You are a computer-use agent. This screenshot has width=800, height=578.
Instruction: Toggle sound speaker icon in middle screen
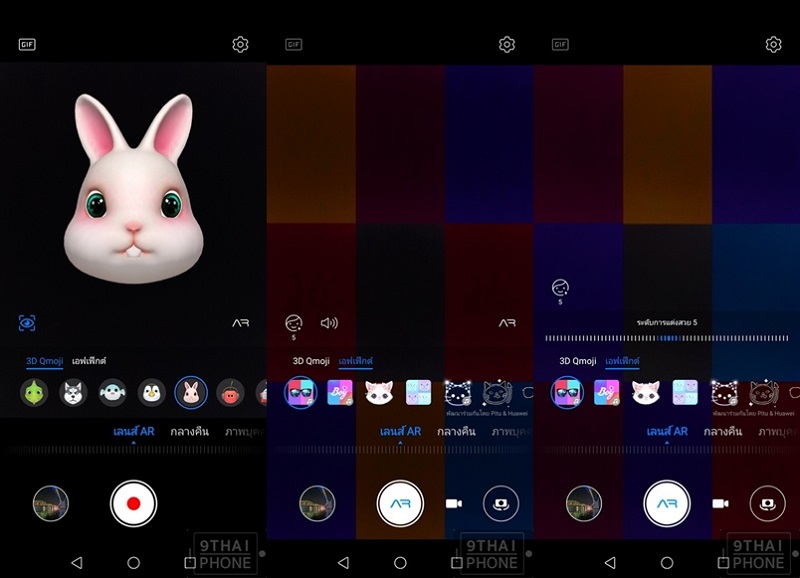tap(329, 323)
